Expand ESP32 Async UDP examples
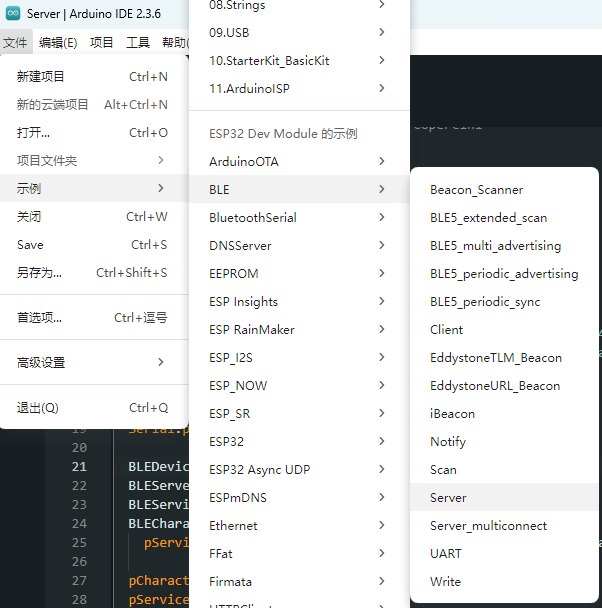The height and width of the screenshot is (608, 602). 299,469
